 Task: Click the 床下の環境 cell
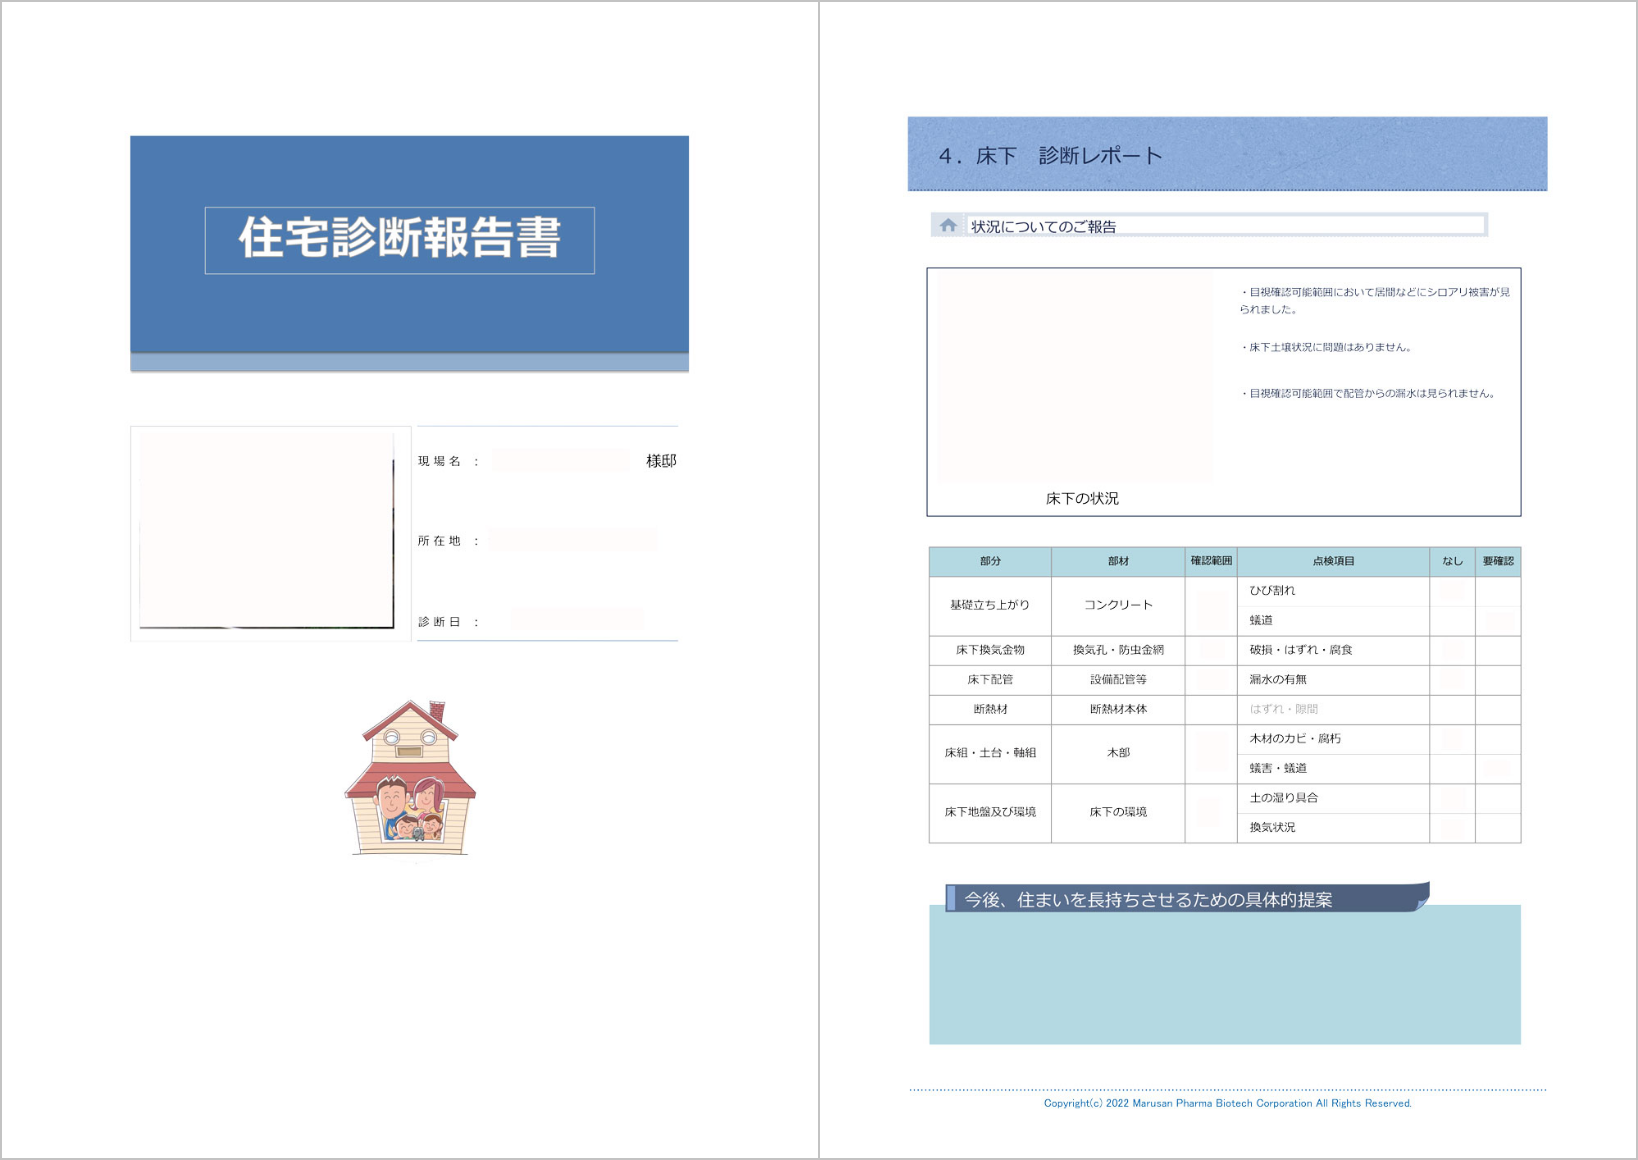[1118, 812]
